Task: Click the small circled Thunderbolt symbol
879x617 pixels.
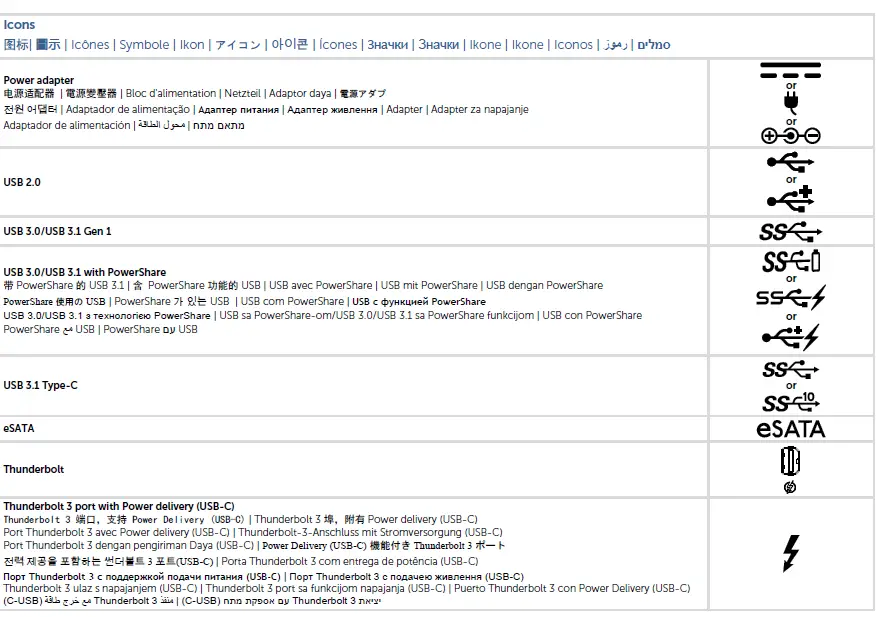Action: coord(790,488)
